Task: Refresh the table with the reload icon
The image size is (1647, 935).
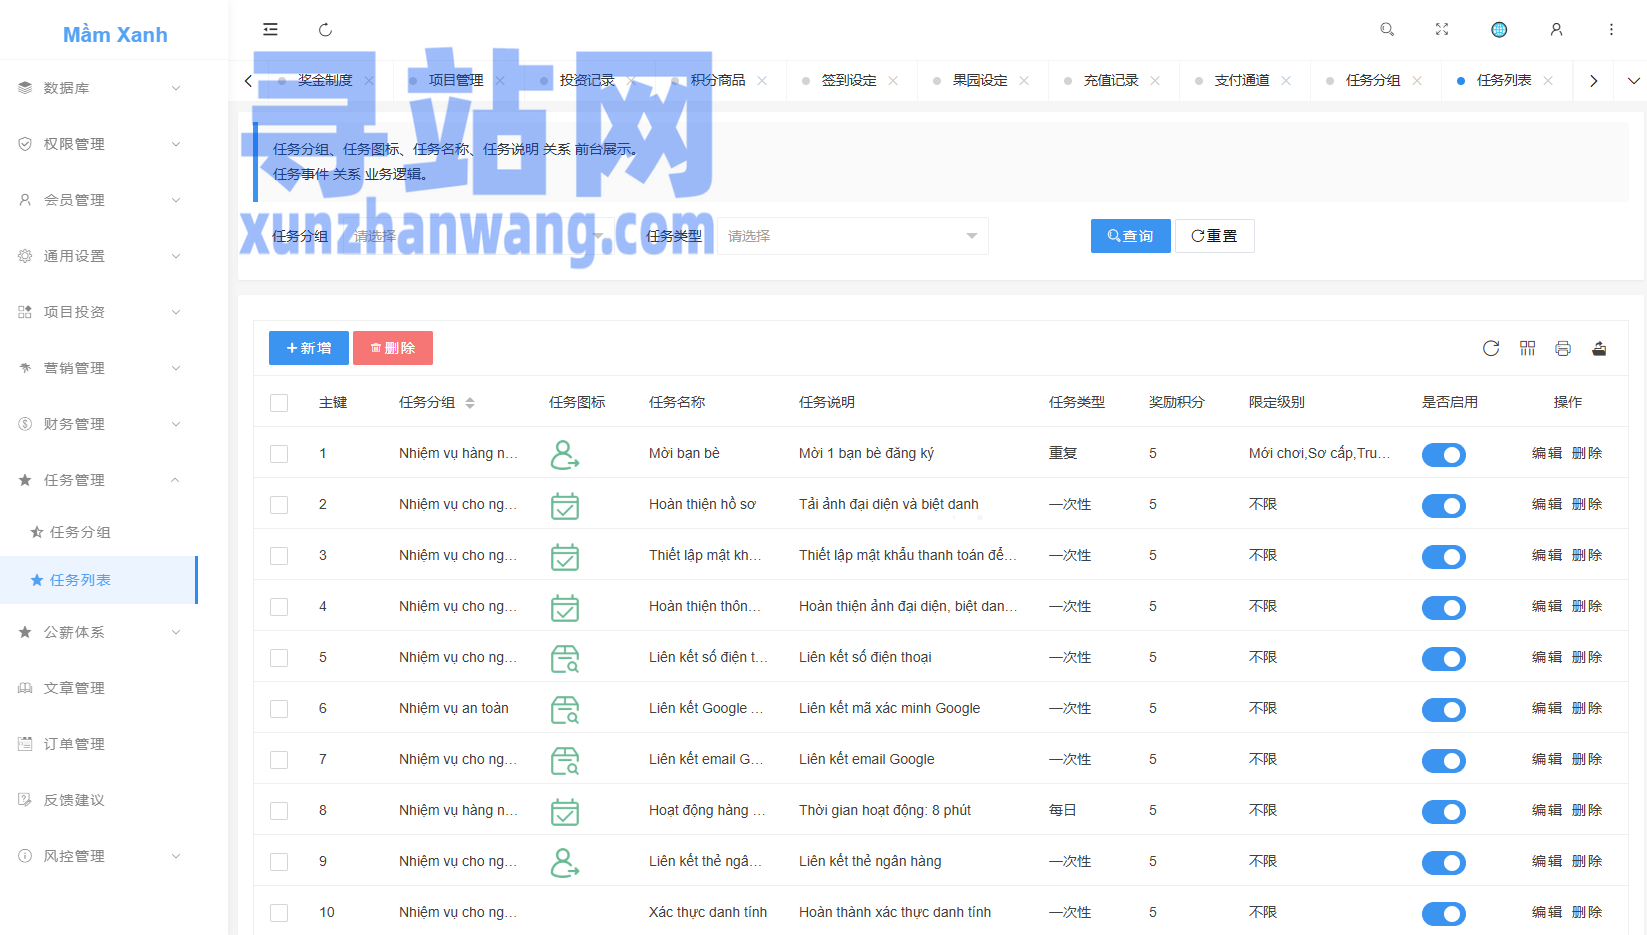Action: (x=1491, y=348)
